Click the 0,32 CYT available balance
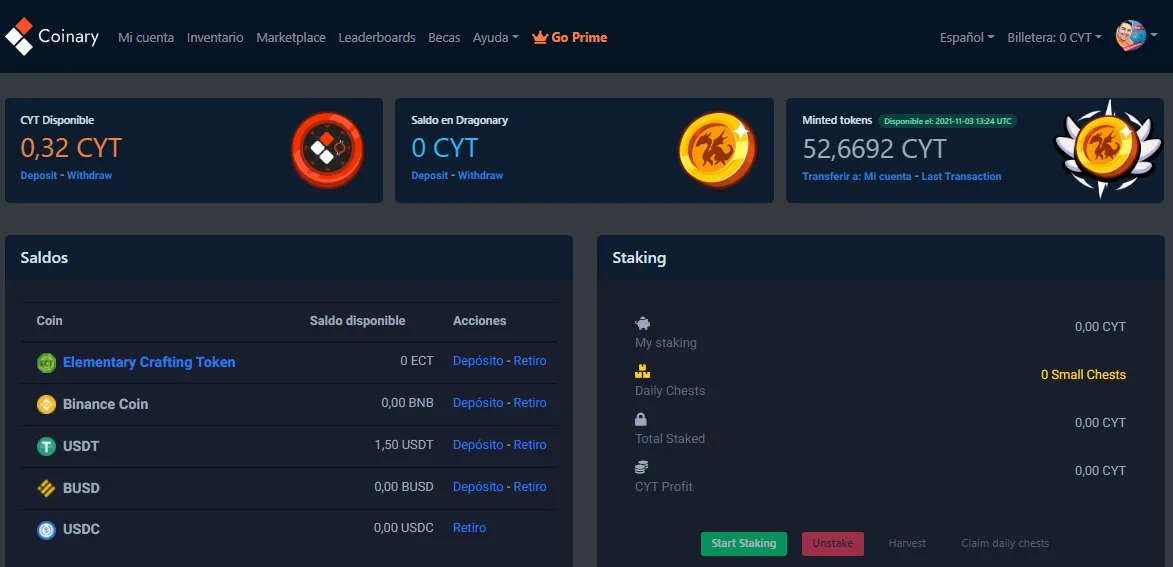 (x=71, y=147)
